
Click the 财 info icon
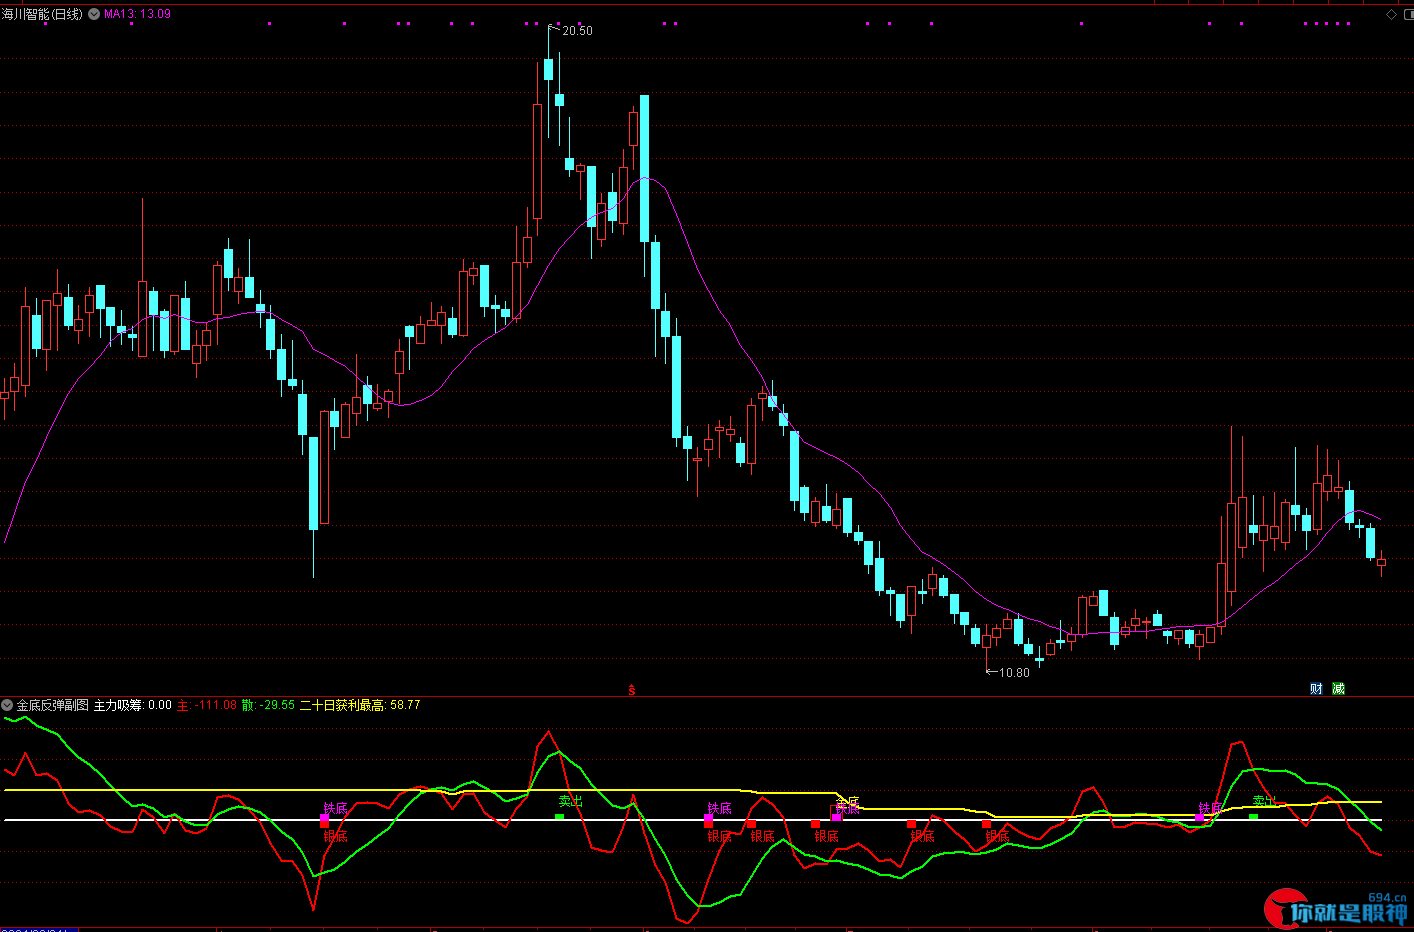tap(1316, 689)
